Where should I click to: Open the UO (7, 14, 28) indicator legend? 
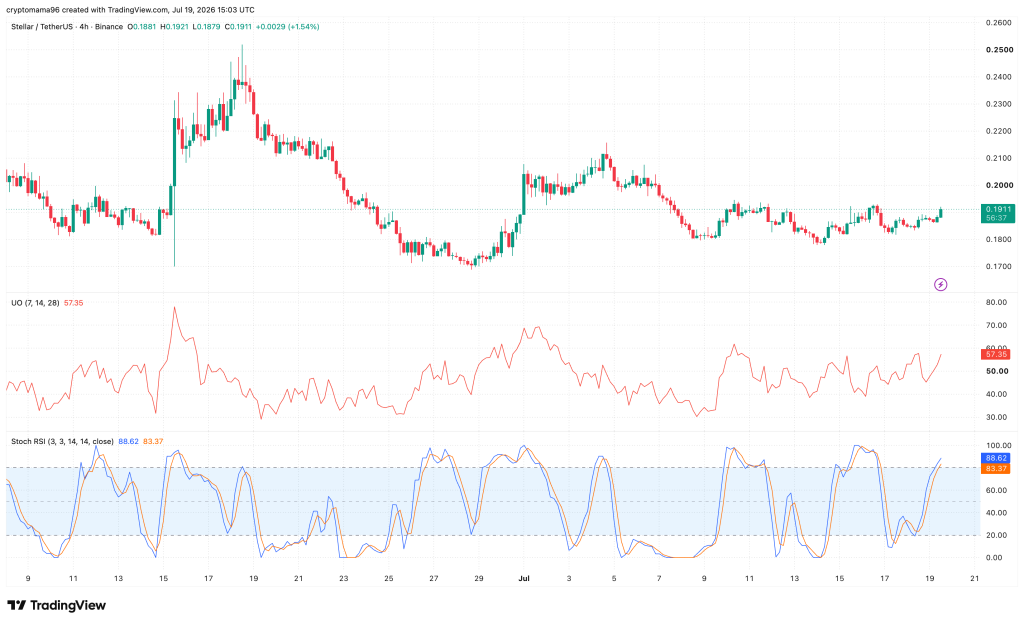coord(35,303)
